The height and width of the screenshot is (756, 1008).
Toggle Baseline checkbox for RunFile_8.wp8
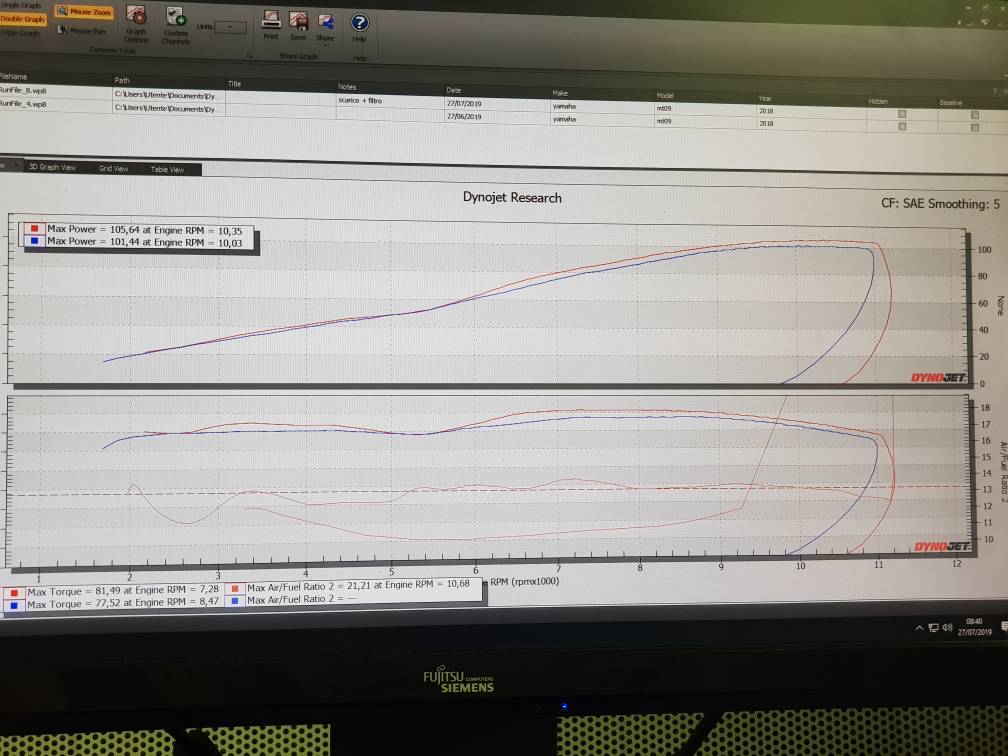coord(975,115)
